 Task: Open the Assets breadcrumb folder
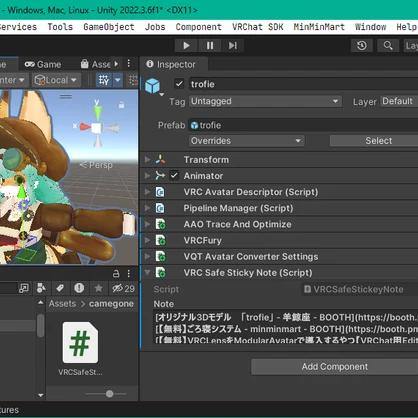62,304
